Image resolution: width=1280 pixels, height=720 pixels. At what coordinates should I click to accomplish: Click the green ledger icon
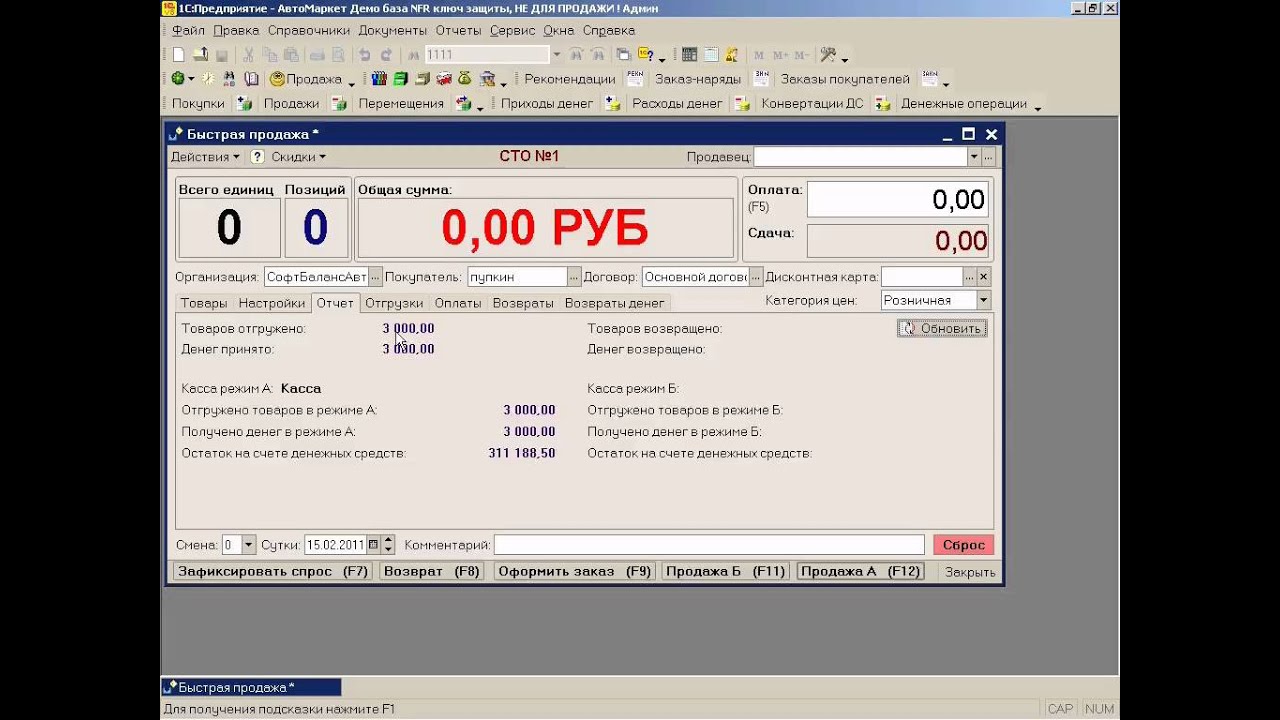click(x=400, y=79)
